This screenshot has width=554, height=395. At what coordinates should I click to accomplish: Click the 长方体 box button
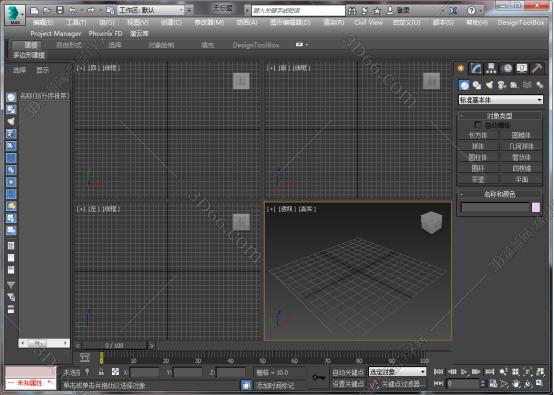(478, 135)
